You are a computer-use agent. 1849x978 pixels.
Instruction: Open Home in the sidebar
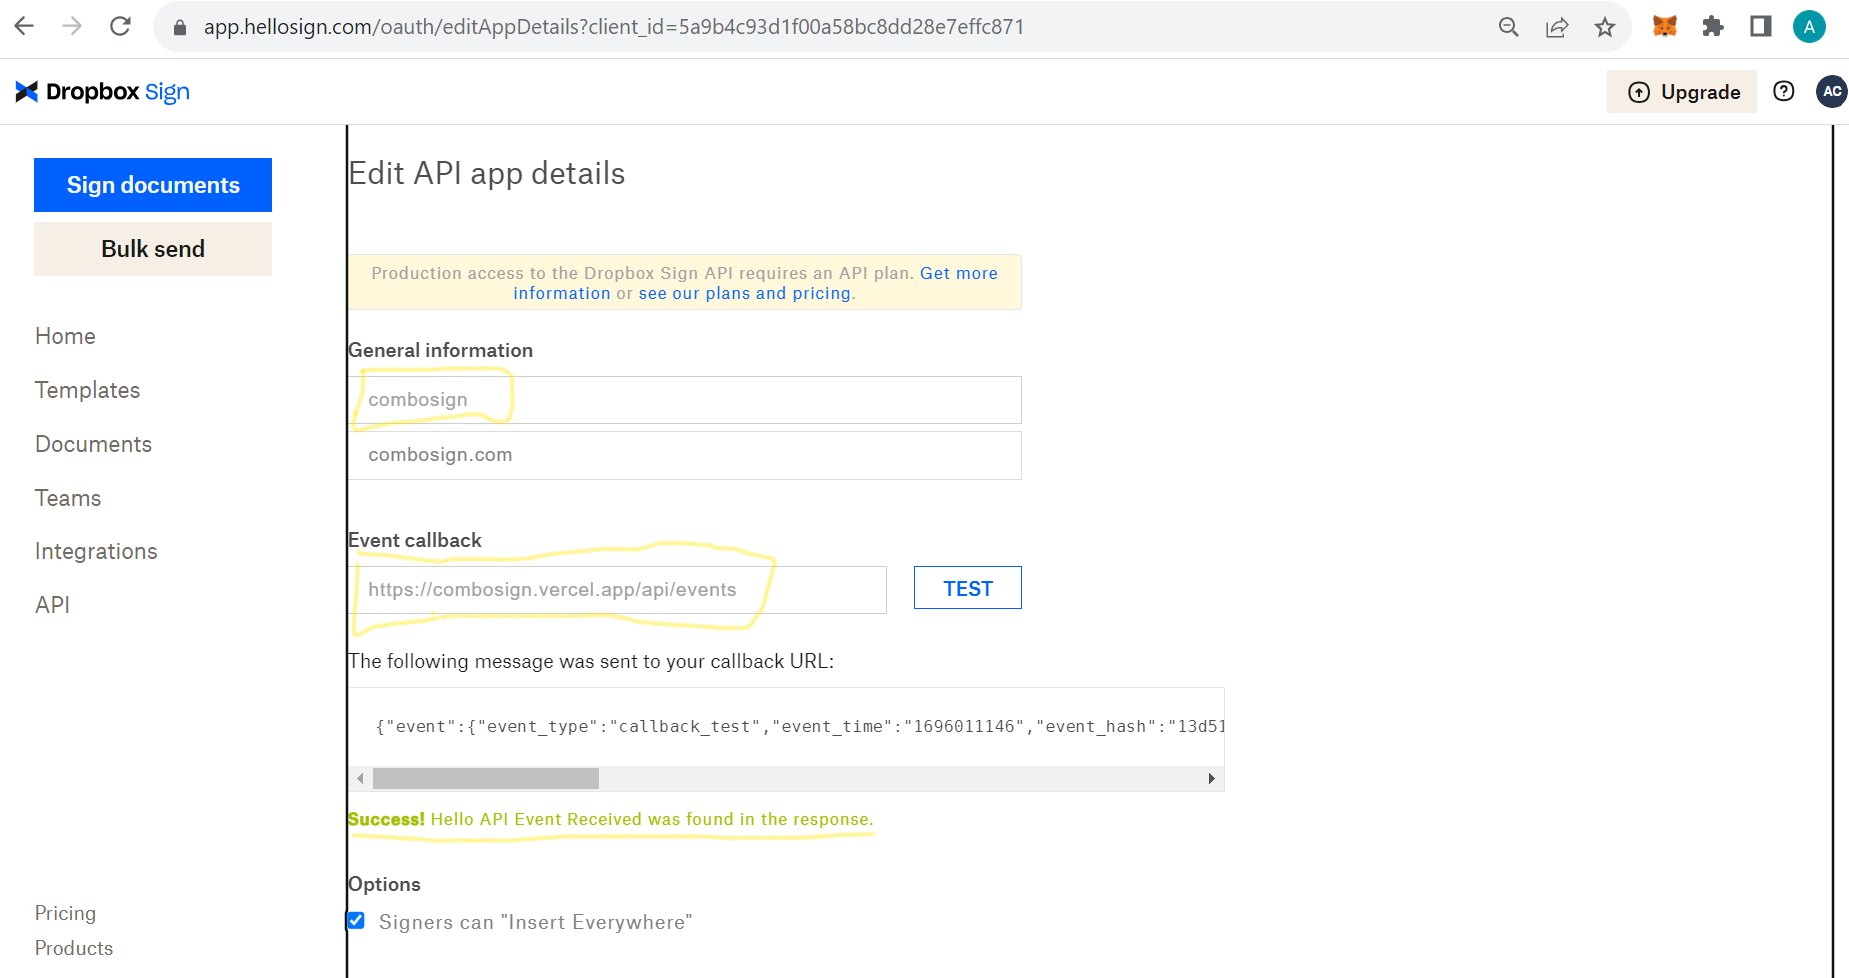click(x=66, y=336)
